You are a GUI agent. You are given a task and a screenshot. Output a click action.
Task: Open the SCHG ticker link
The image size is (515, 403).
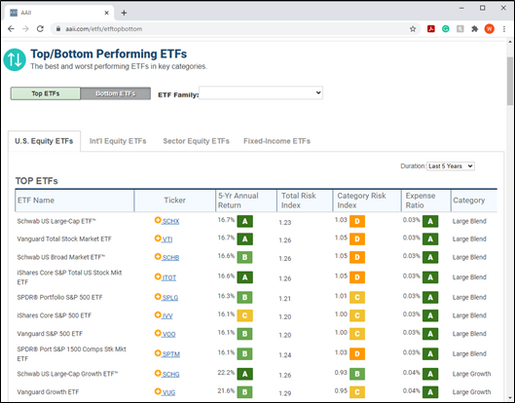(x=171, y=375)
